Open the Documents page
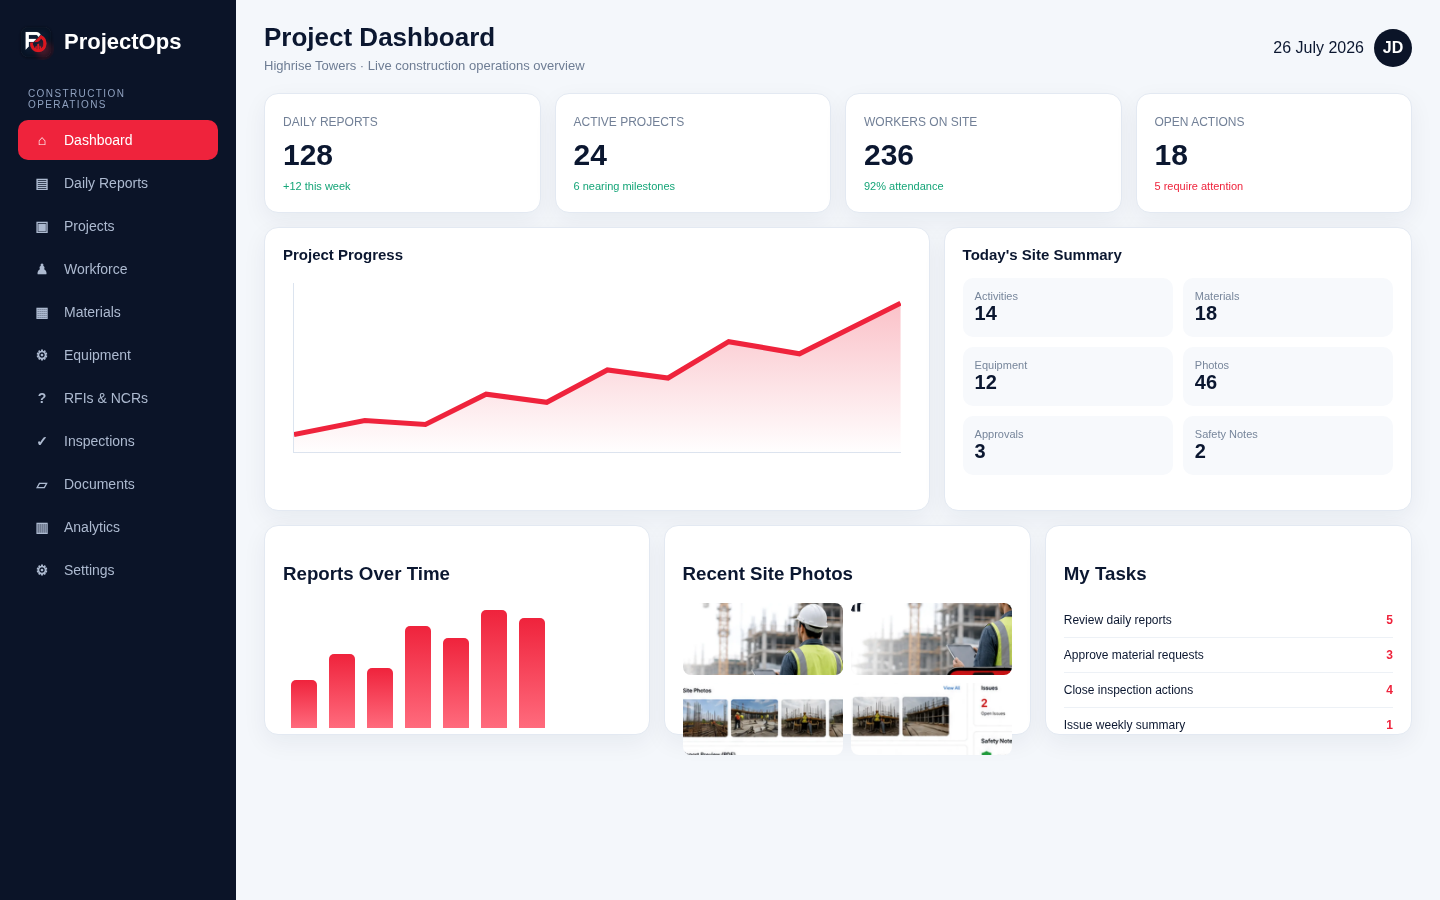 click(x=118, y=484)
